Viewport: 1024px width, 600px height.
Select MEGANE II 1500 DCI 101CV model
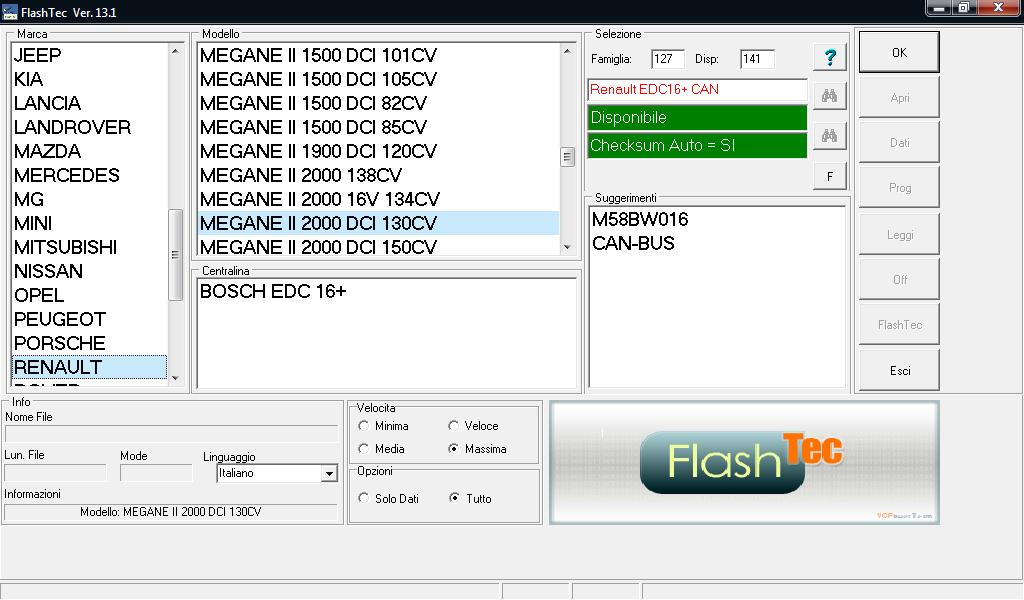[378, 55]
